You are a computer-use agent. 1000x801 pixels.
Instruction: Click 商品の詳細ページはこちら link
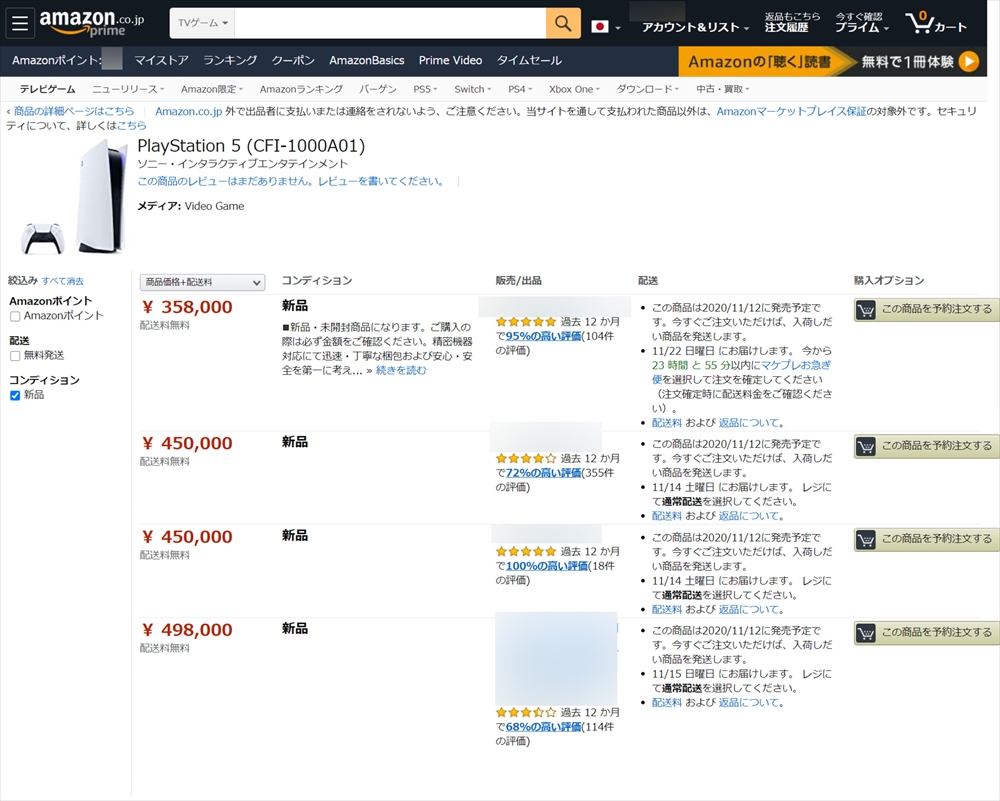74,111
